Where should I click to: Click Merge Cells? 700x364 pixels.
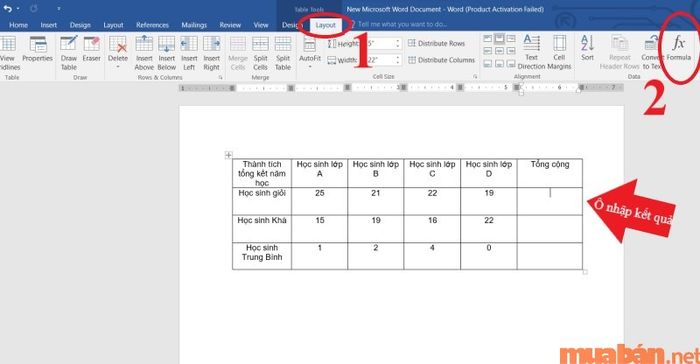238,53
